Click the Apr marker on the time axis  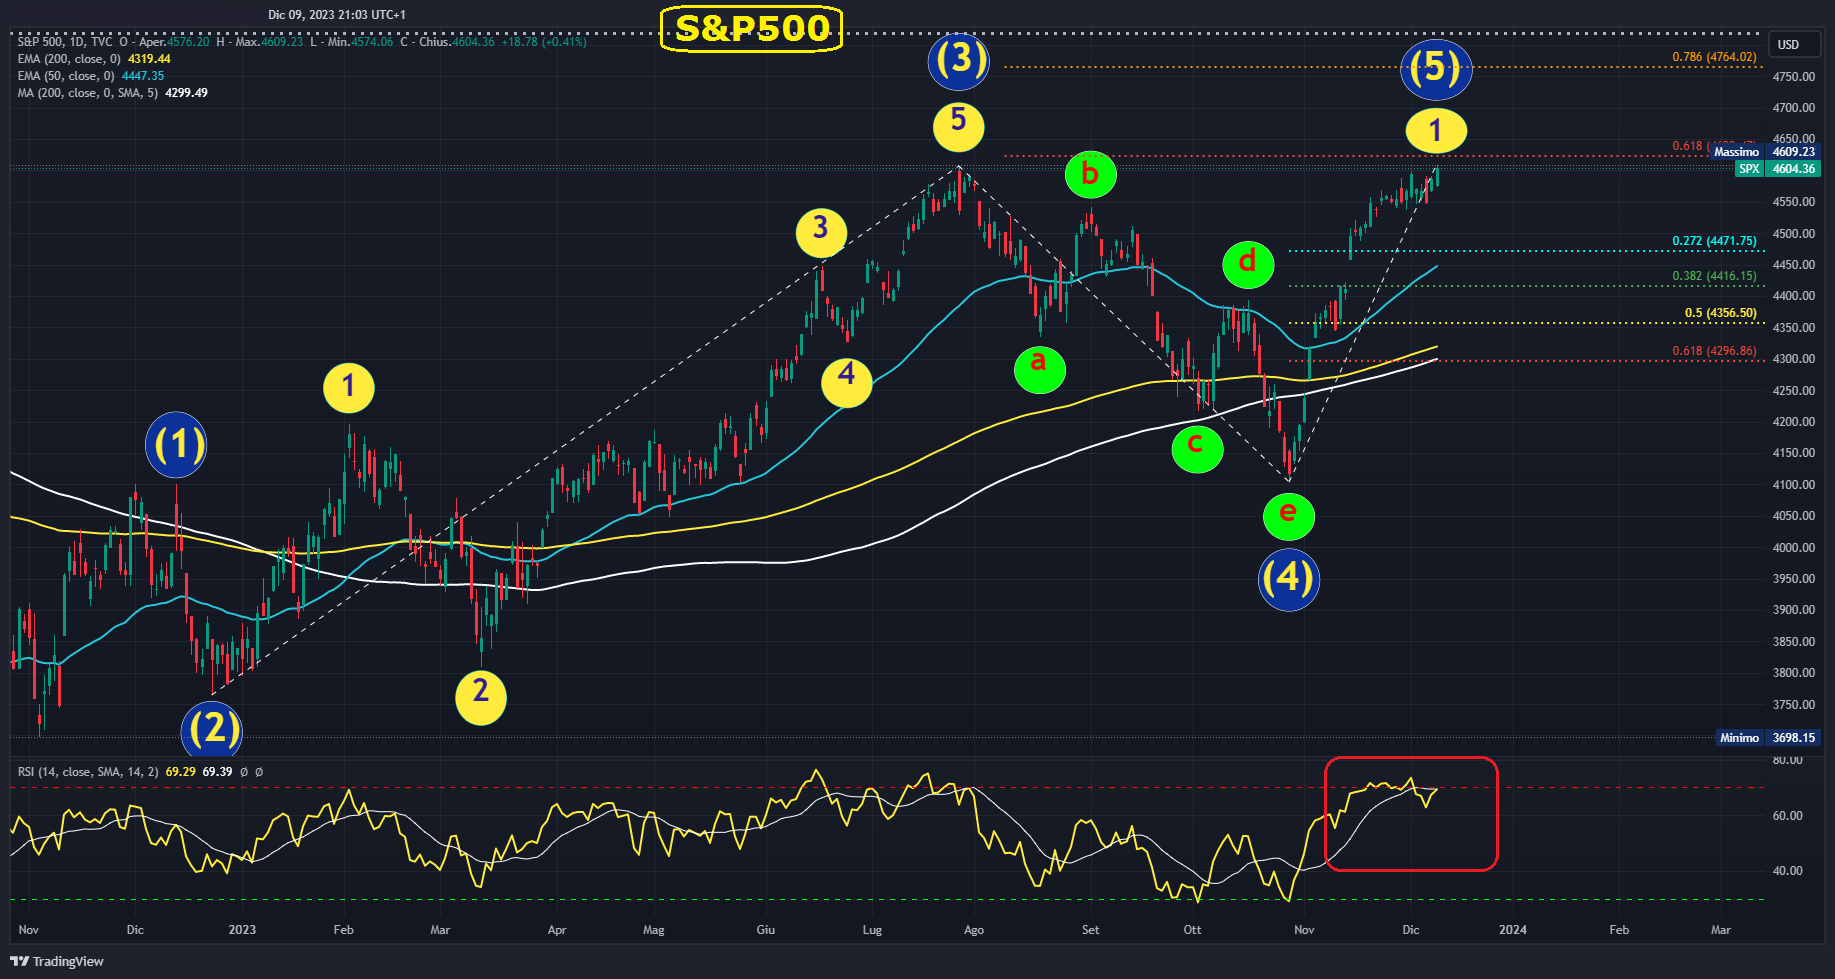pyautogui.click(x=557, y=930)
